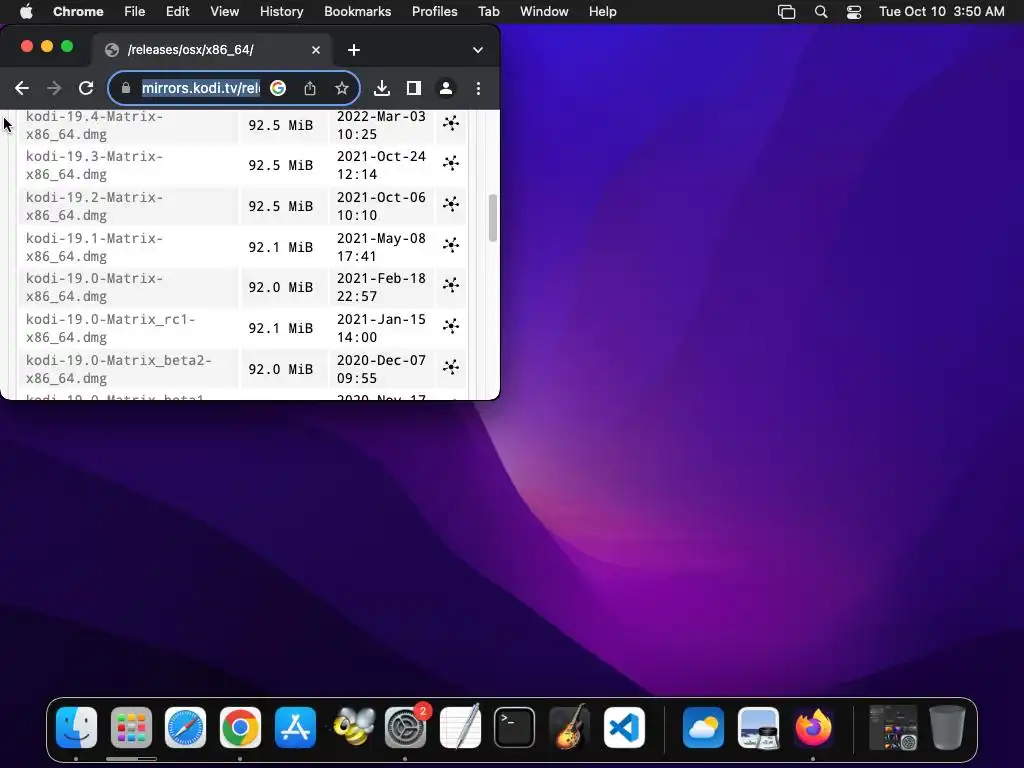Image resolution: width=1024 pixels, height=768 pixels.
Task: Launch Terminal from the Dock
Action: tap(515, 728)
